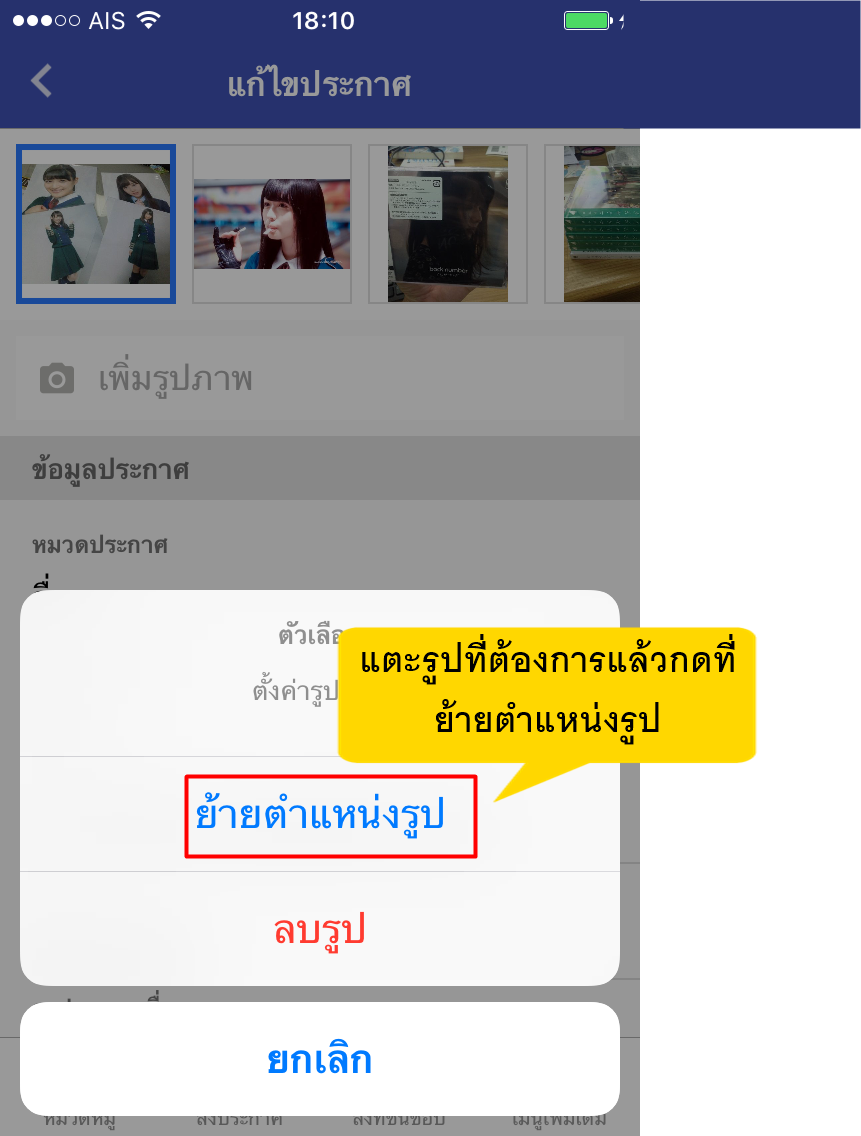The height and width of the screenshot is (1136, 861).
Task: Tap the เพิ่มรูปภาพ add photo label
Action: pyautogui.click(x=175, y=380)
